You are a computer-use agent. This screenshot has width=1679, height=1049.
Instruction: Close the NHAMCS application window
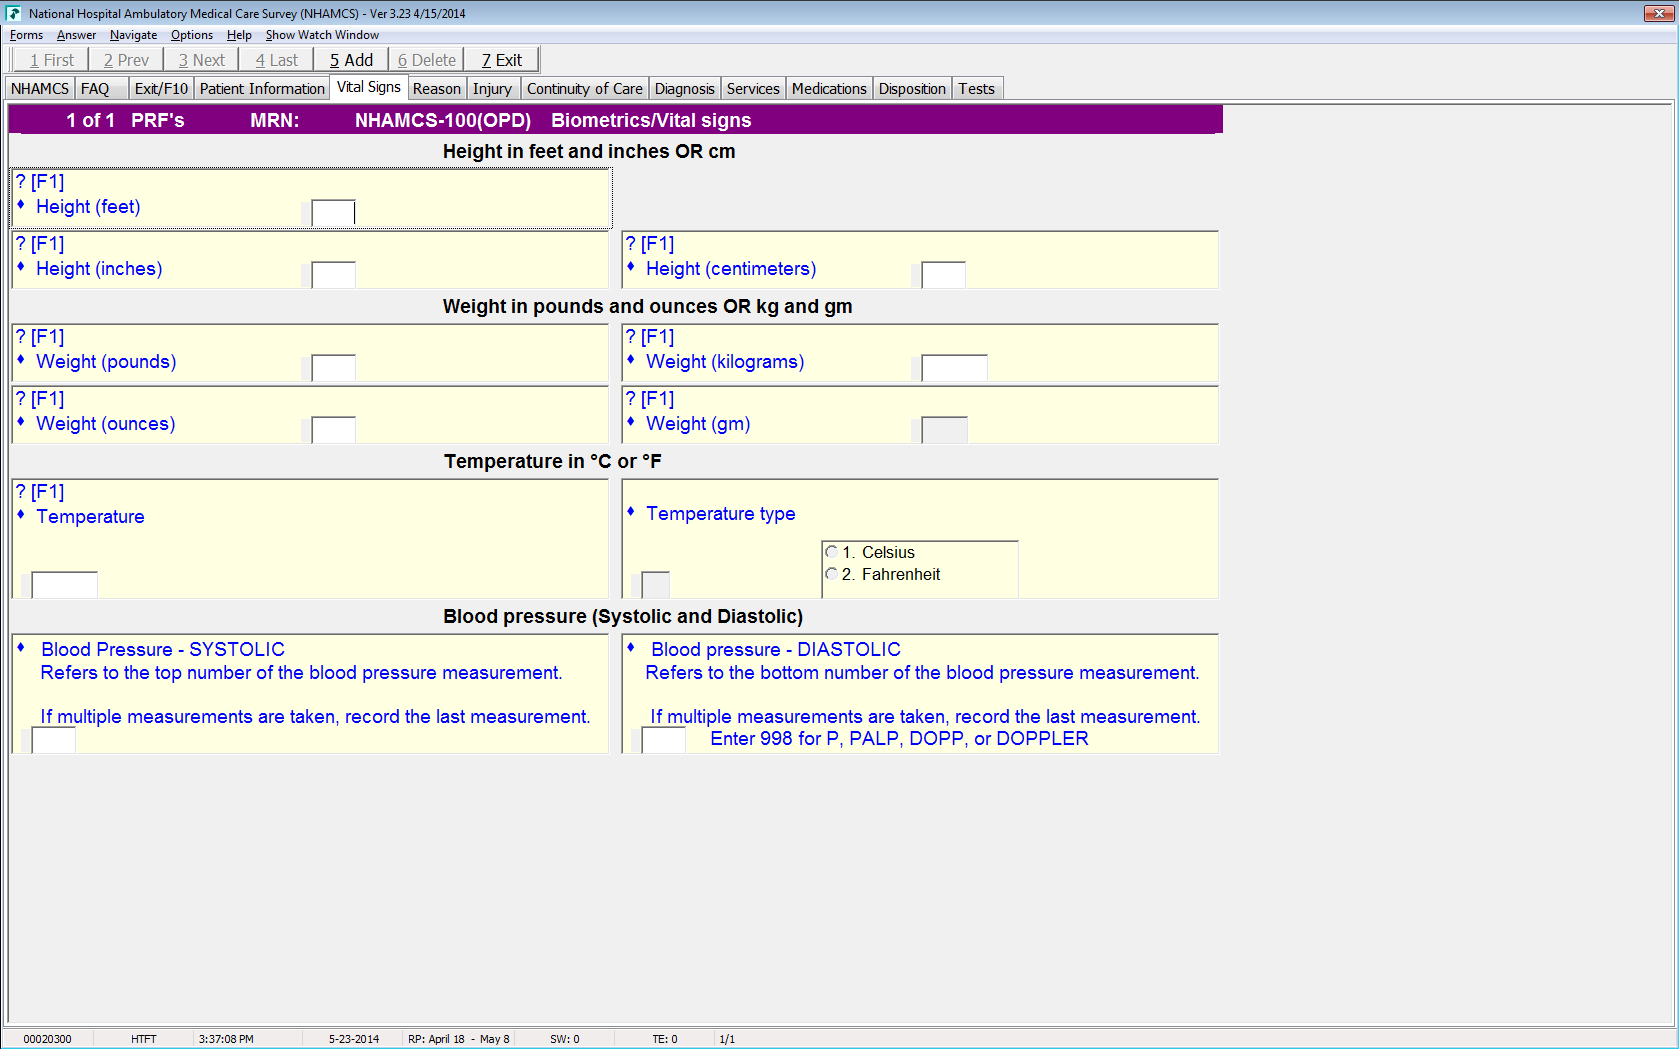click(1659, 13)
